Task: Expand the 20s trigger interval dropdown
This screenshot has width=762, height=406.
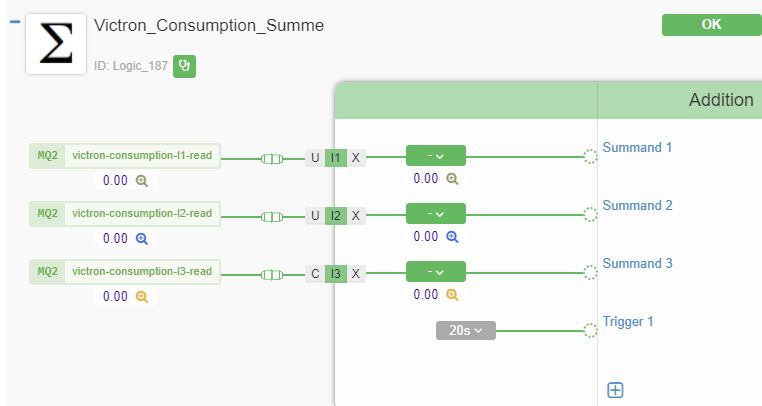Action: [x=466, y=330]
